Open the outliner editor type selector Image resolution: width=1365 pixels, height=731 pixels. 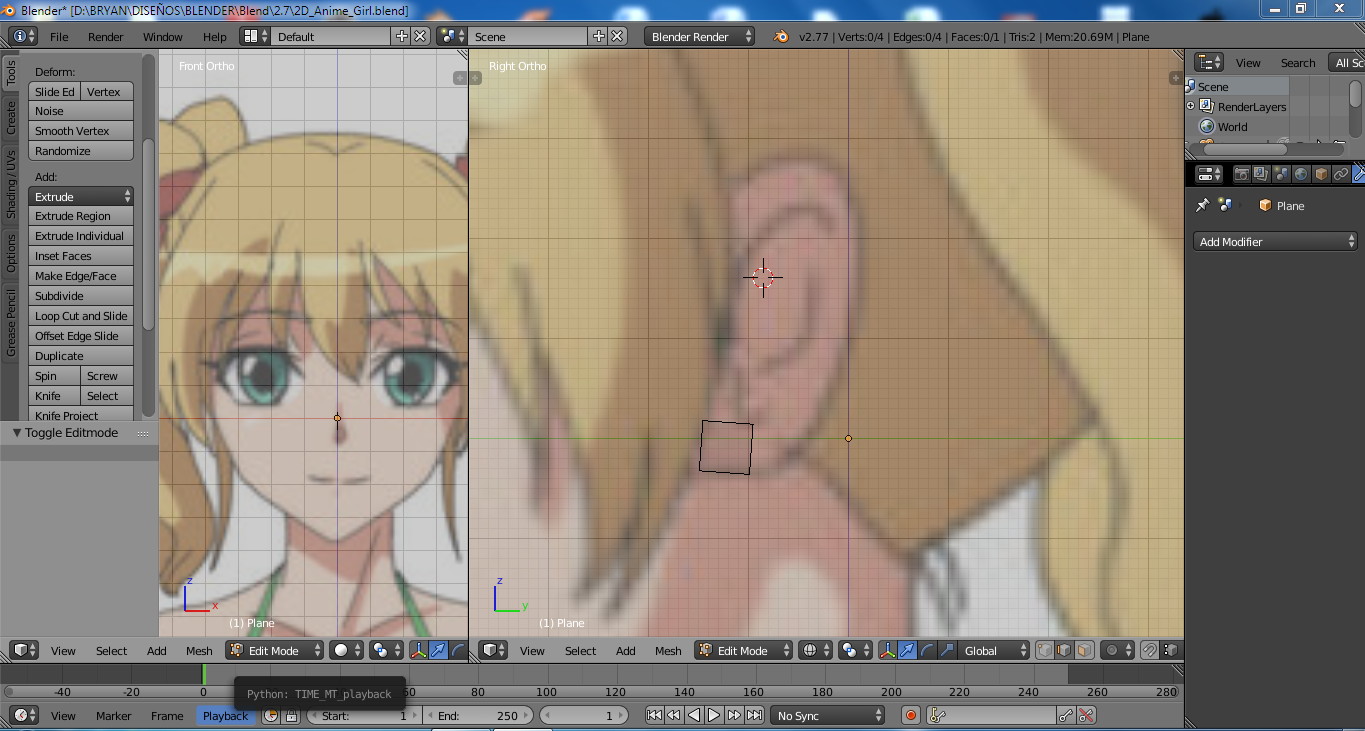point(1209,62)
